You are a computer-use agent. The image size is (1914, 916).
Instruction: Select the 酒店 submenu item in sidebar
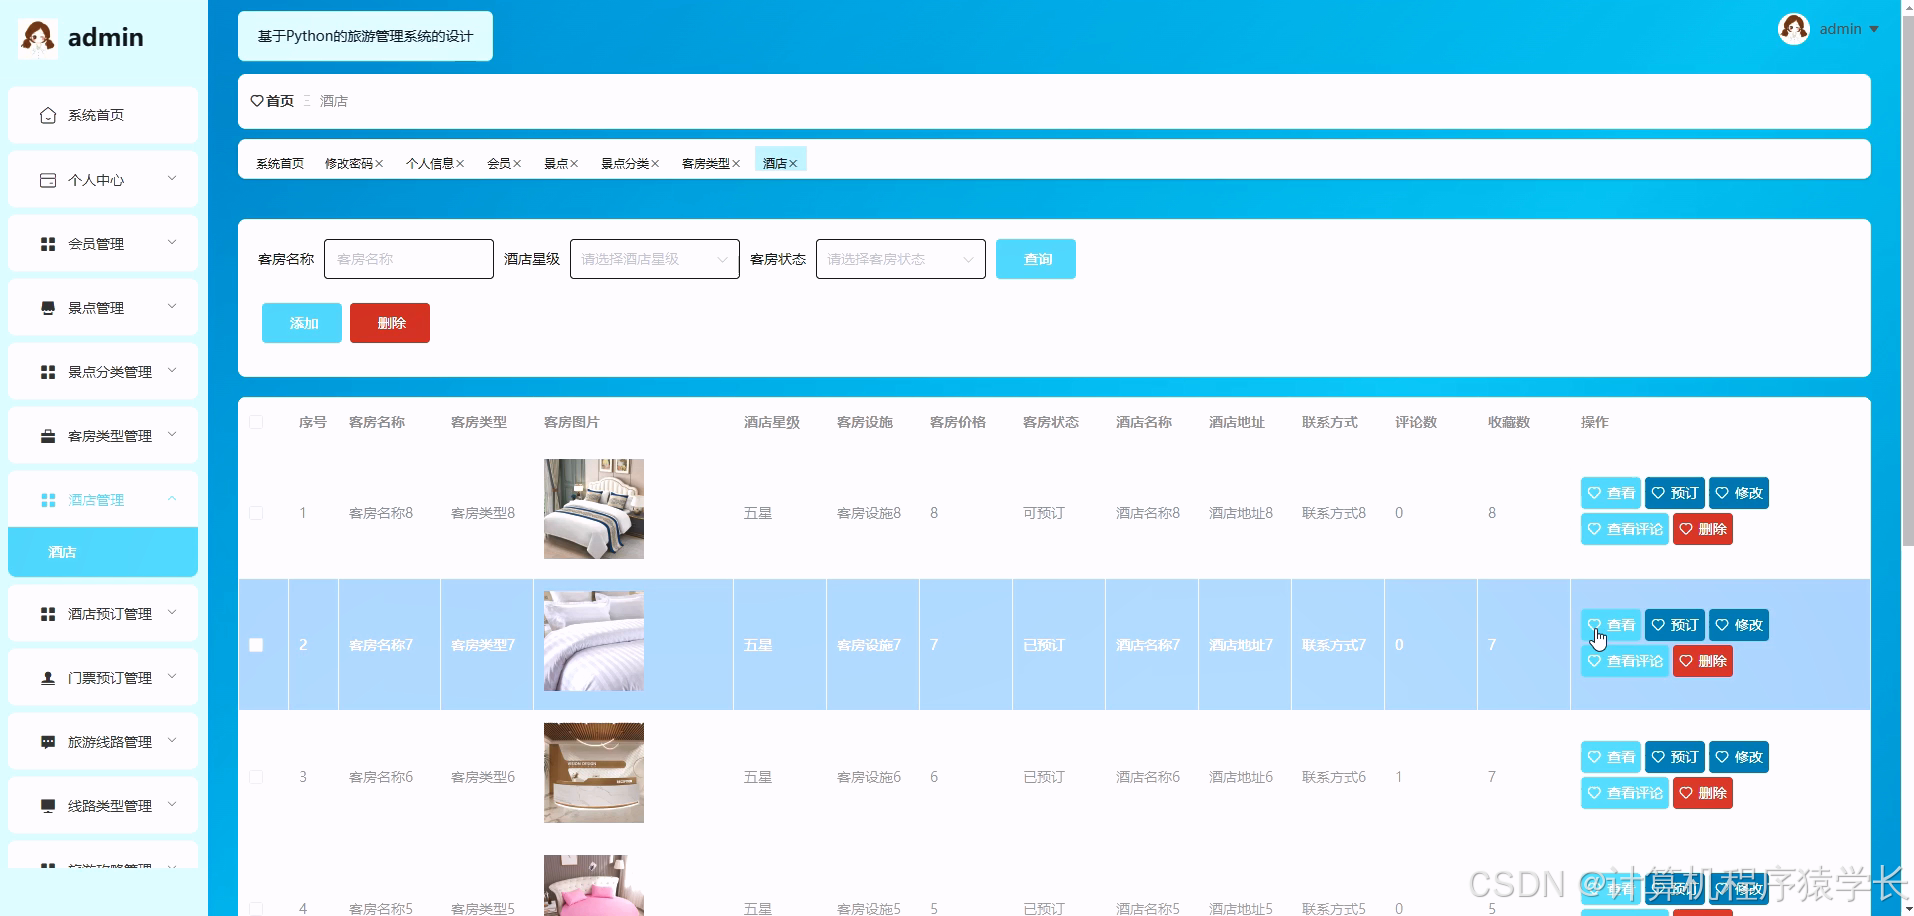[103, 552]
